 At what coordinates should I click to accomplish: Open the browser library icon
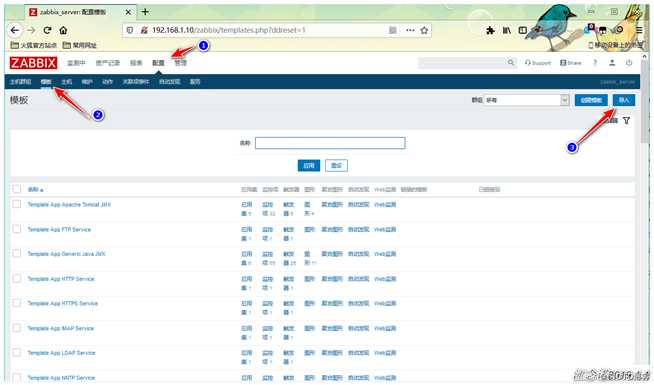pos(507,30)
